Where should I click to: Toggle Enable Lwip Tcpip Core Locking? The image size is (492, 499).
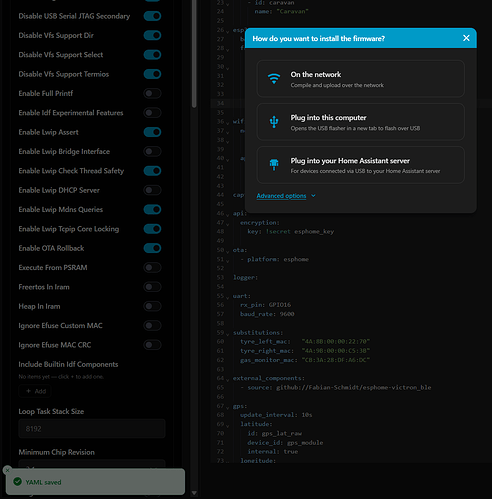pos(152,229)
